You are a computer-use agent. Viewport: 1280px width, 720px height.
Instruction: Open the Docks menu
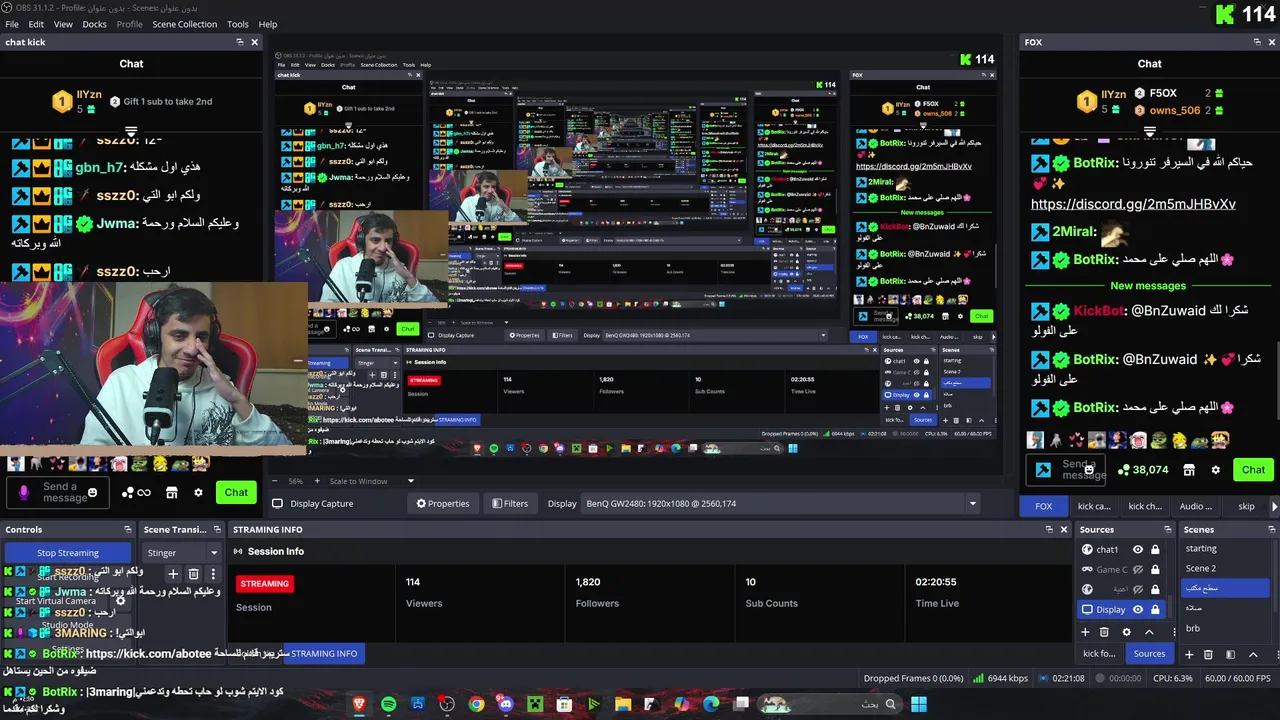click(94, 24)
